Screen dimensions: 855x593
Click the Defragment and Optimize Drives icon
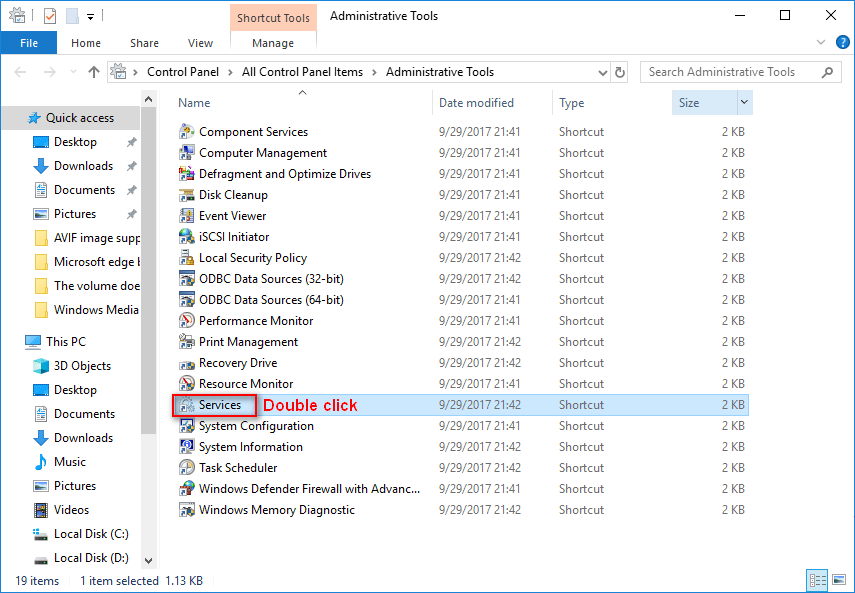click(186, 174)
